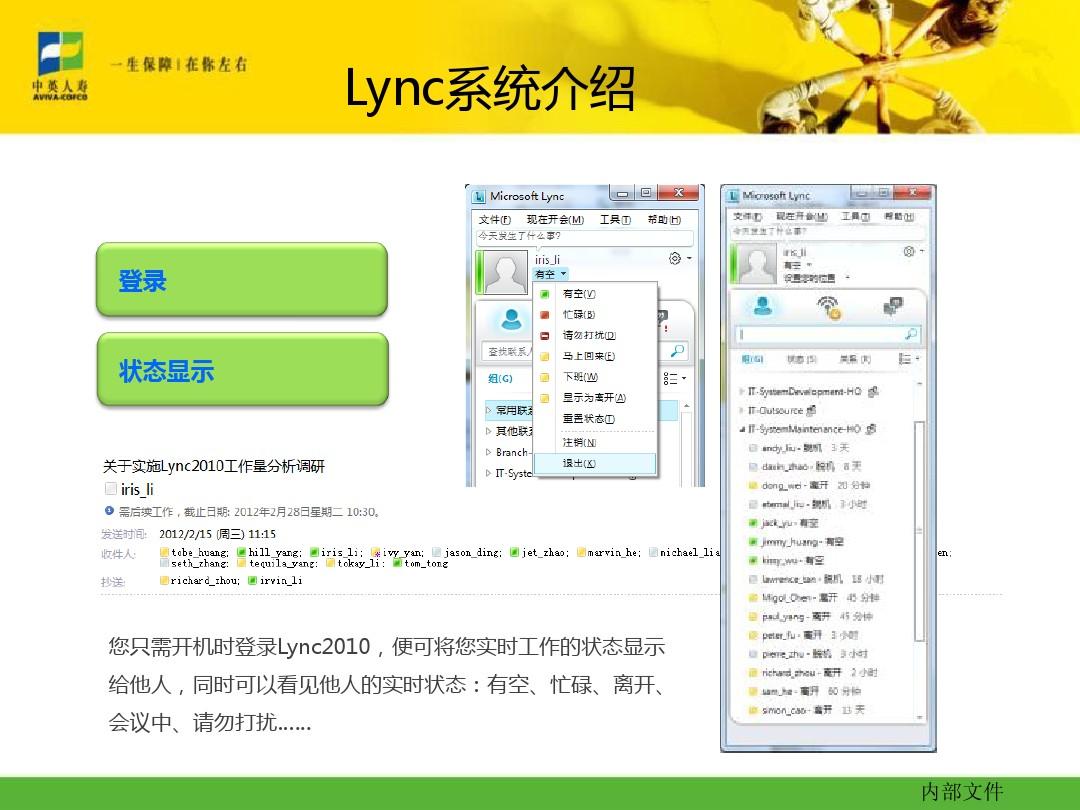This screenshot has width=1080, height=810.
Task: Click the contacts person icon in right Lync window
Action: [x=762, y=305]
